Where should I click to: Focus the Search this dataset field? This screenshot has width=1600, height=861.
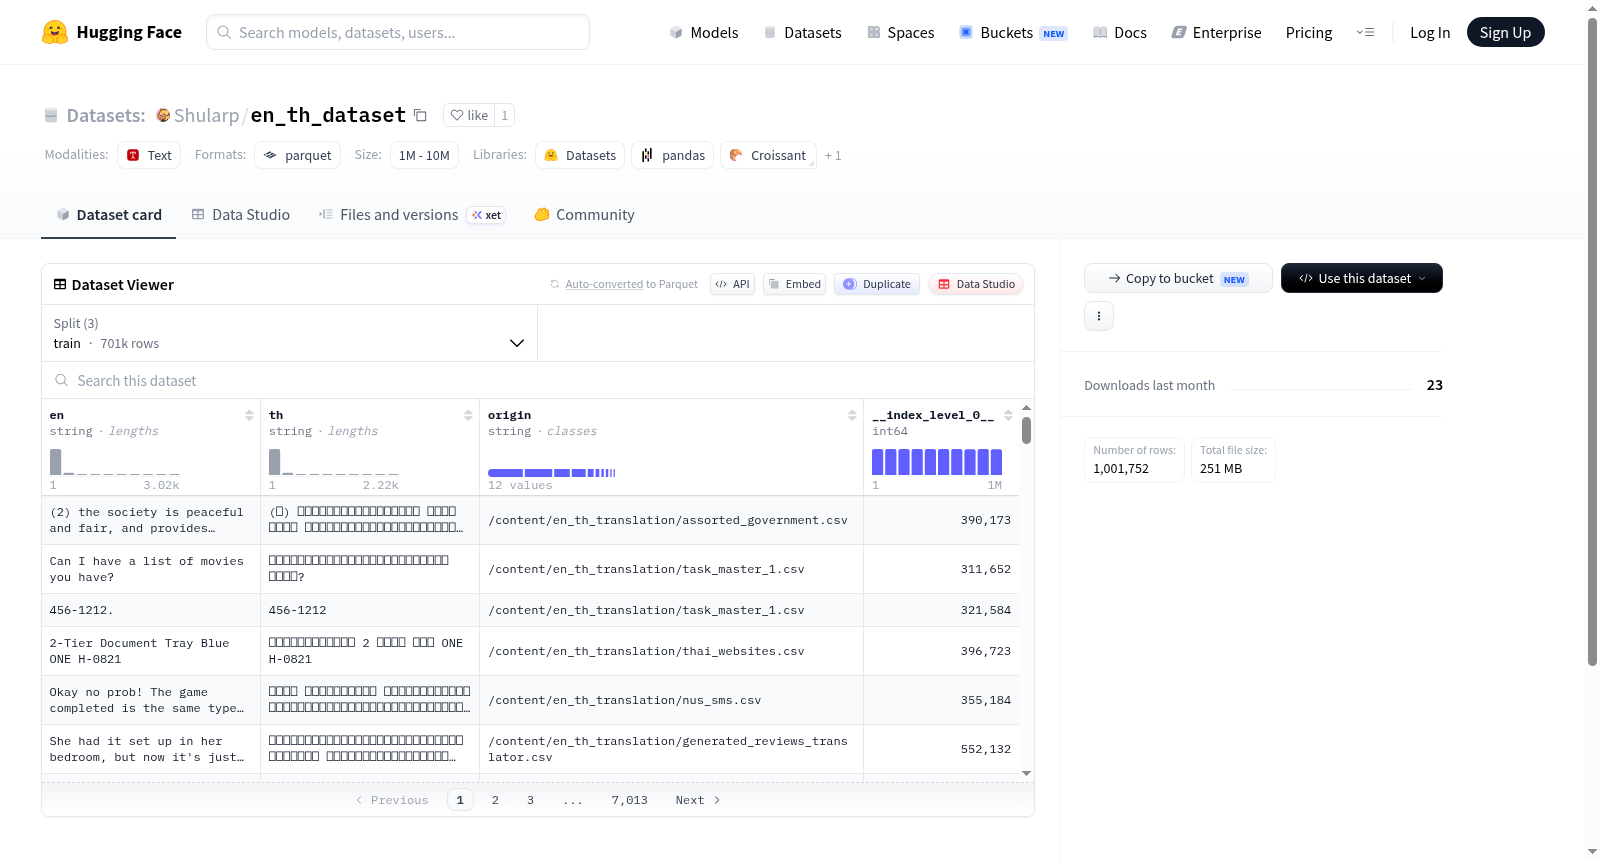click(538, 380)
